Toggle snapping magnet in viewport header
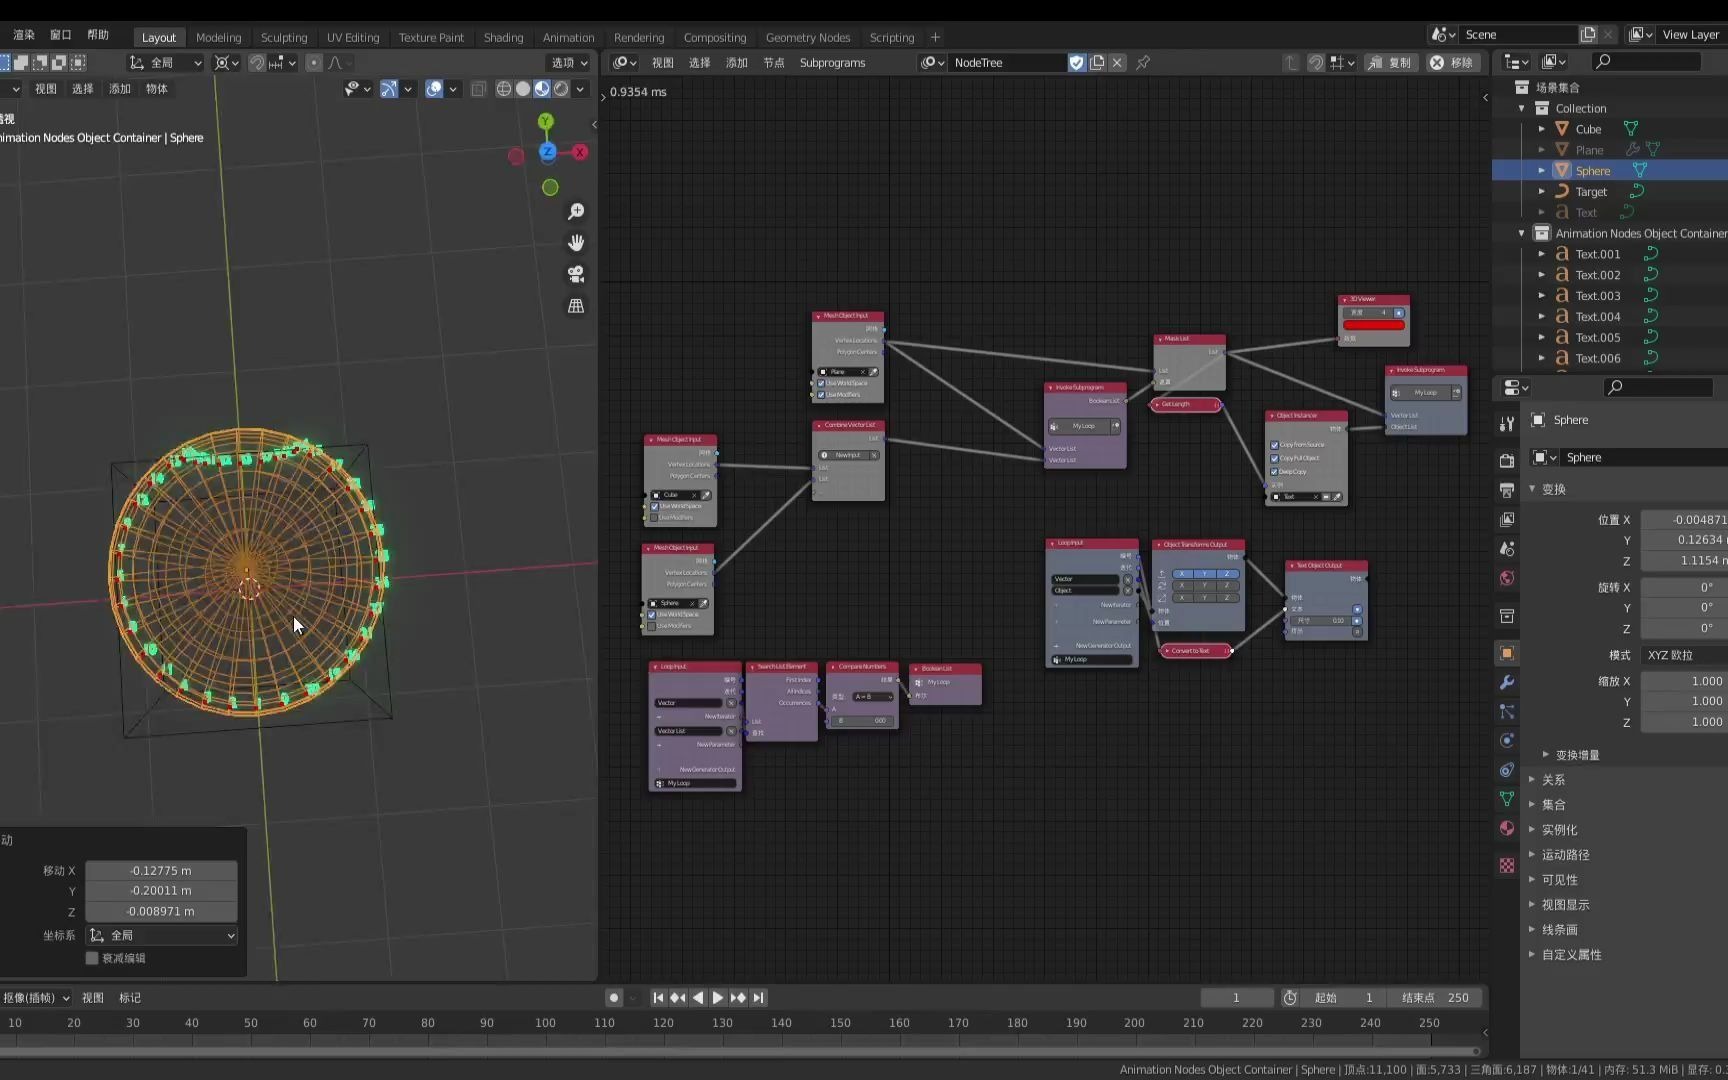The width and height of the screenshot is (1728, 1080). click(257, 63)
